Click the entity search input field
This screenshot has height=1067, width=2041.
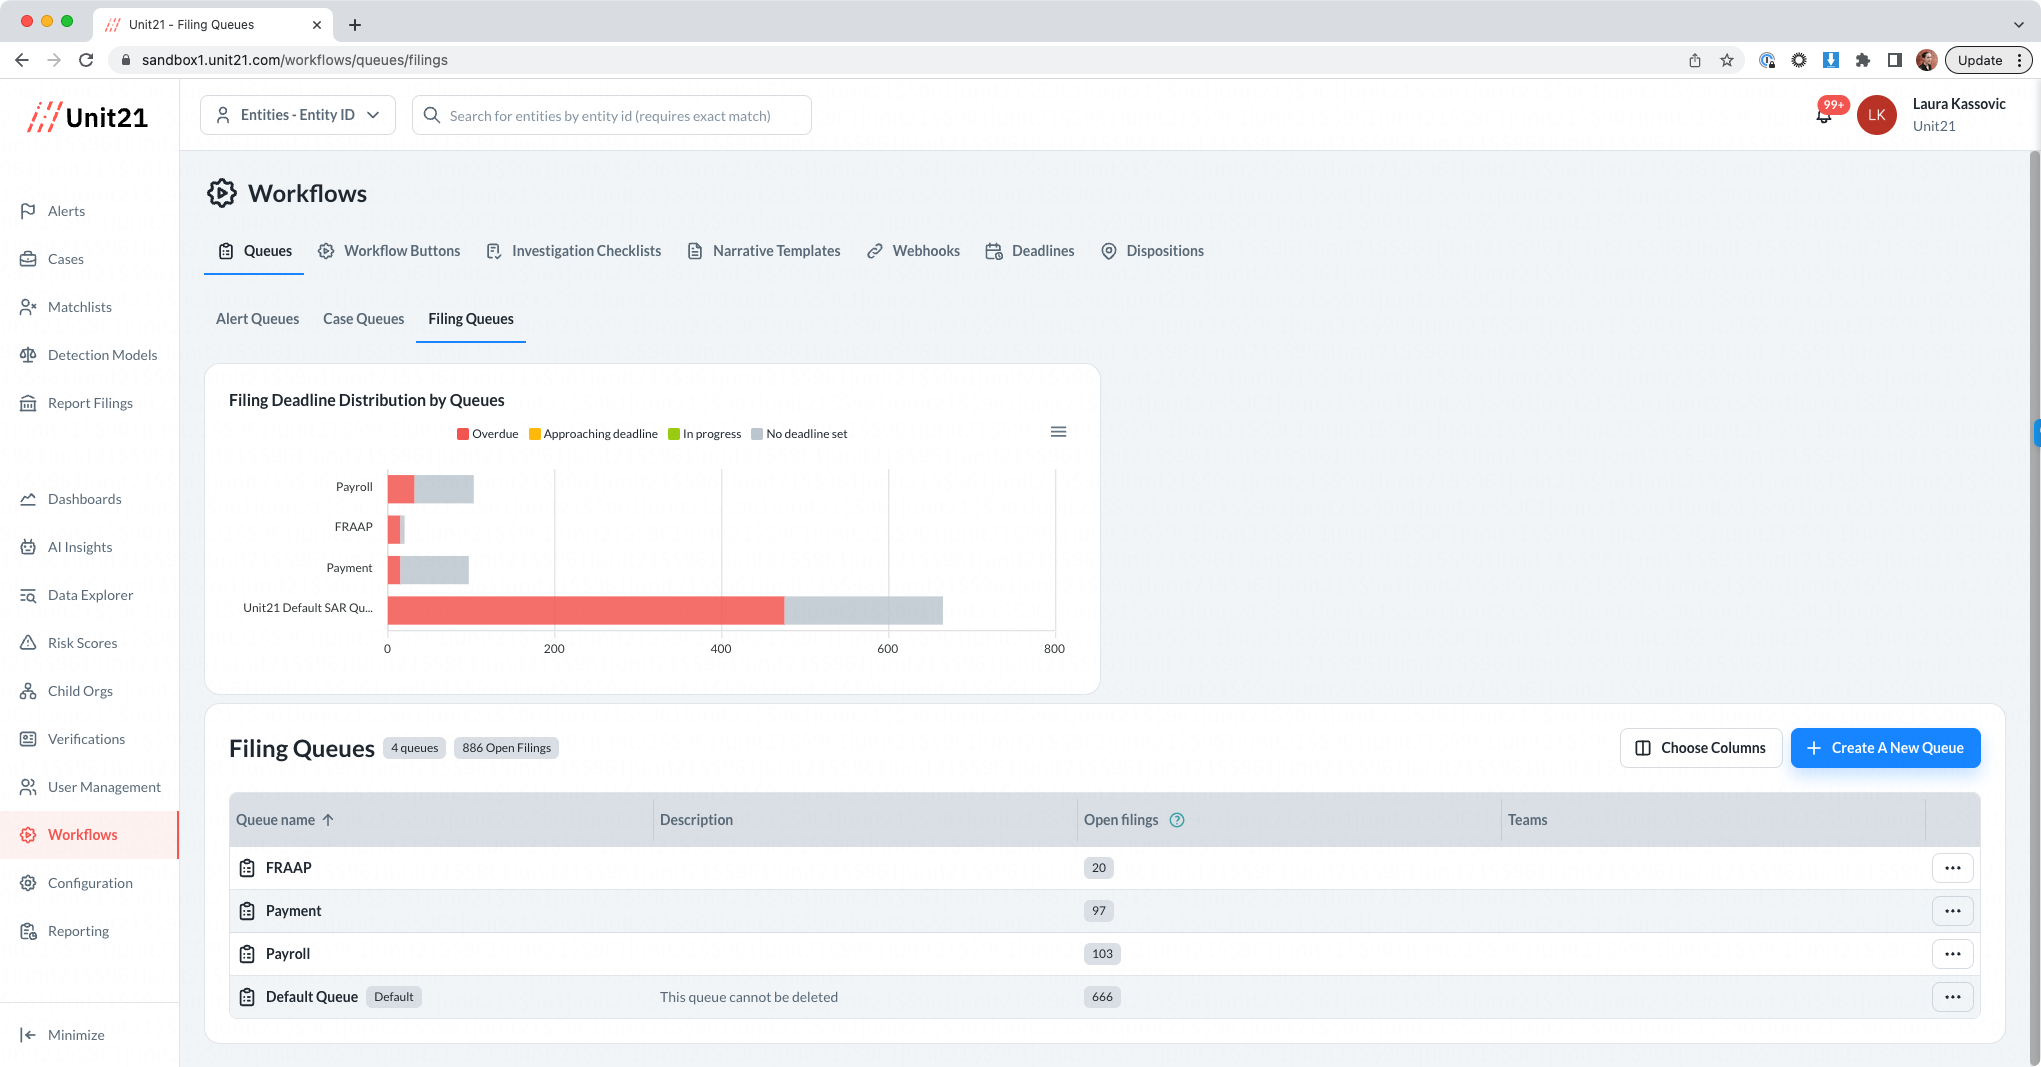click(x=611, y=115)
